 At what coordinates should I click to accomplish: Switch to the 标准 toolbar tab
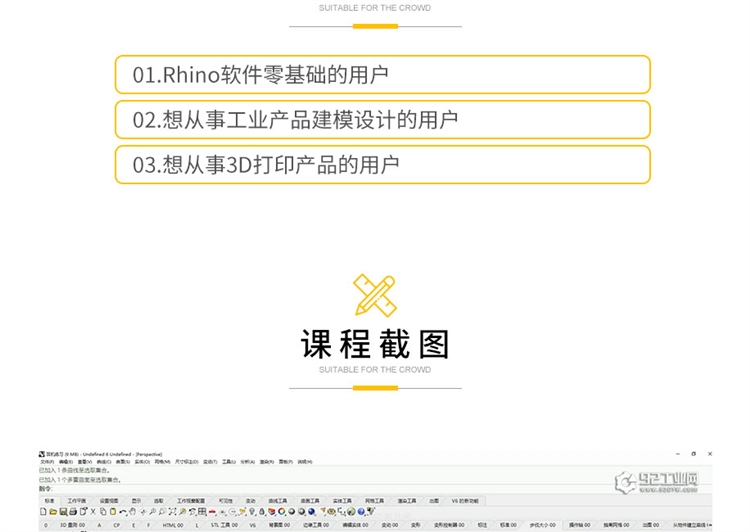coord(49,500)
